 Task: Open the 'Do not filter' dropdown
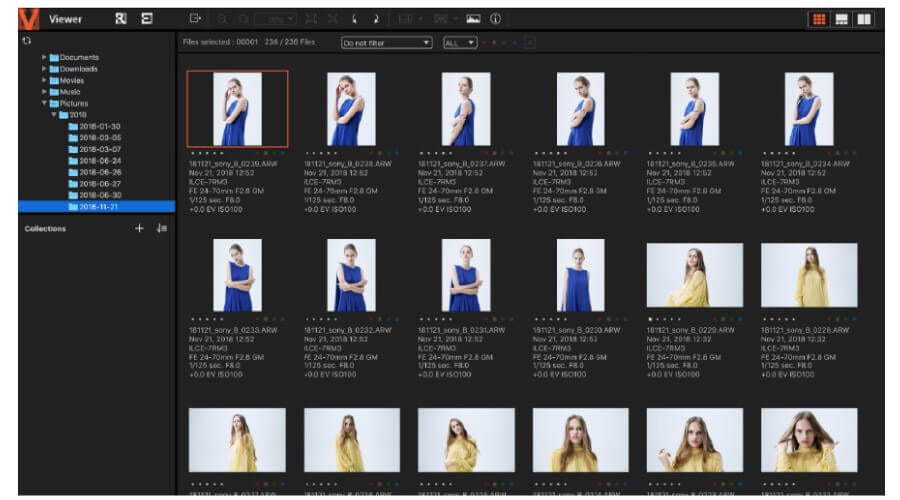(x=386, y=42)
